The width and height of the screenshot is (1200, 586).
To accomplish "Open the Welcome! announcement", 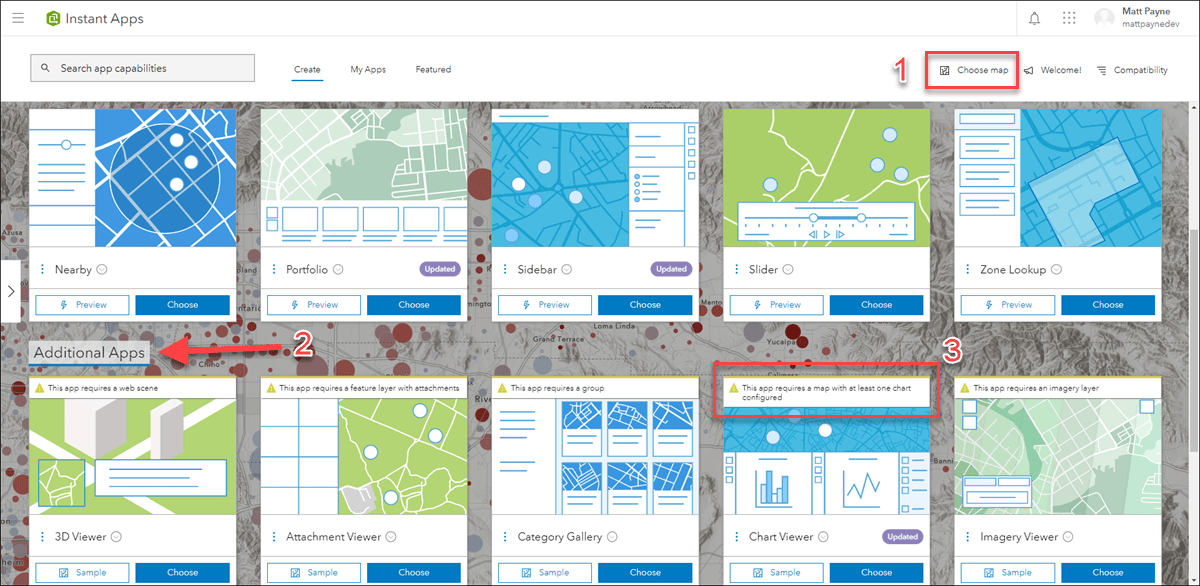I will click(1052, 70).
